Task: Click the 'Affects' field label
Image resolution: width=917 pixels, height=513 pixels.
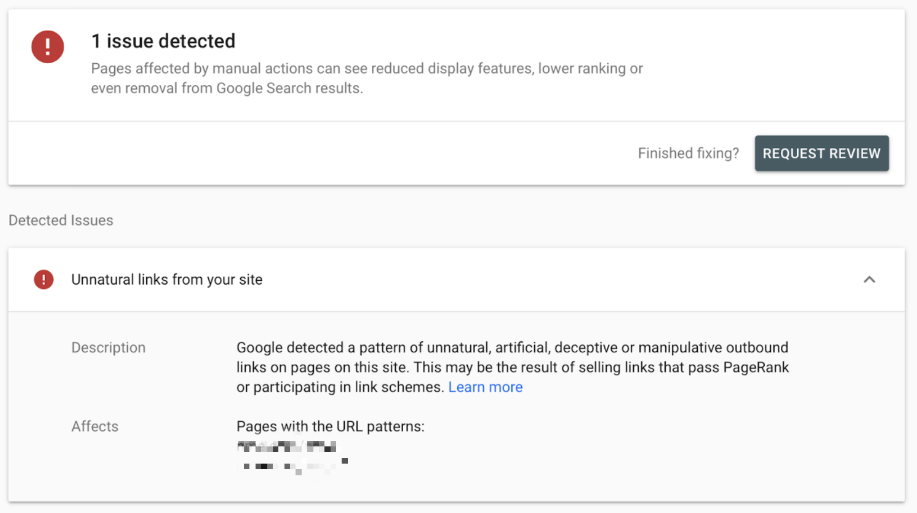Action: tap(95, 426)
